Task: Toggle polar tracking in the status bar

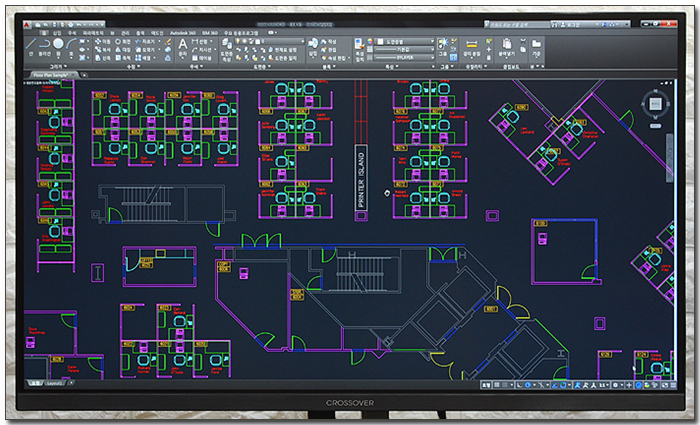Action: tap(528, 385)
